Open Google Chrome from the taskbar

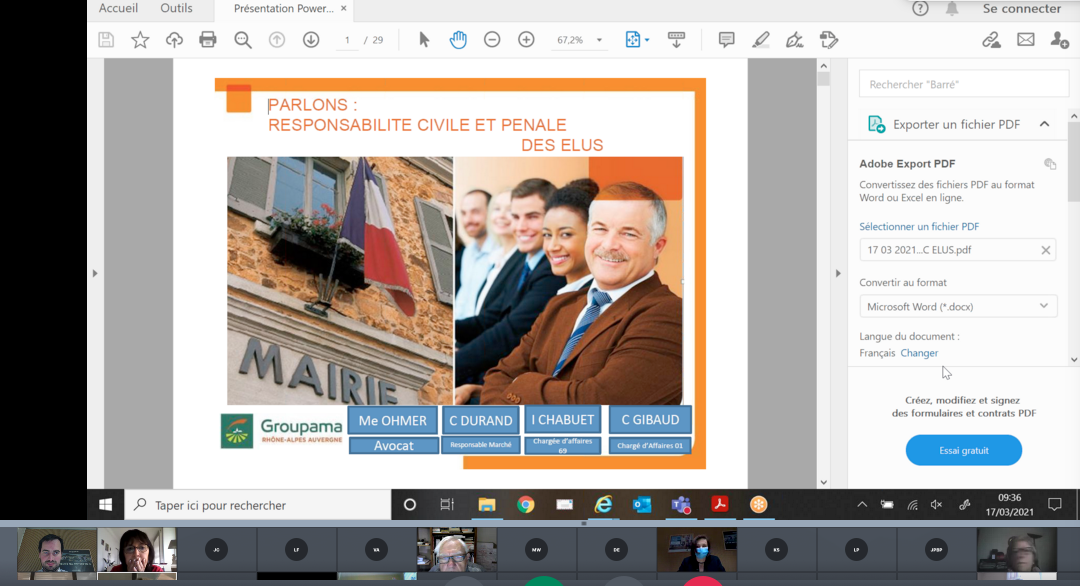click(526, 505)
